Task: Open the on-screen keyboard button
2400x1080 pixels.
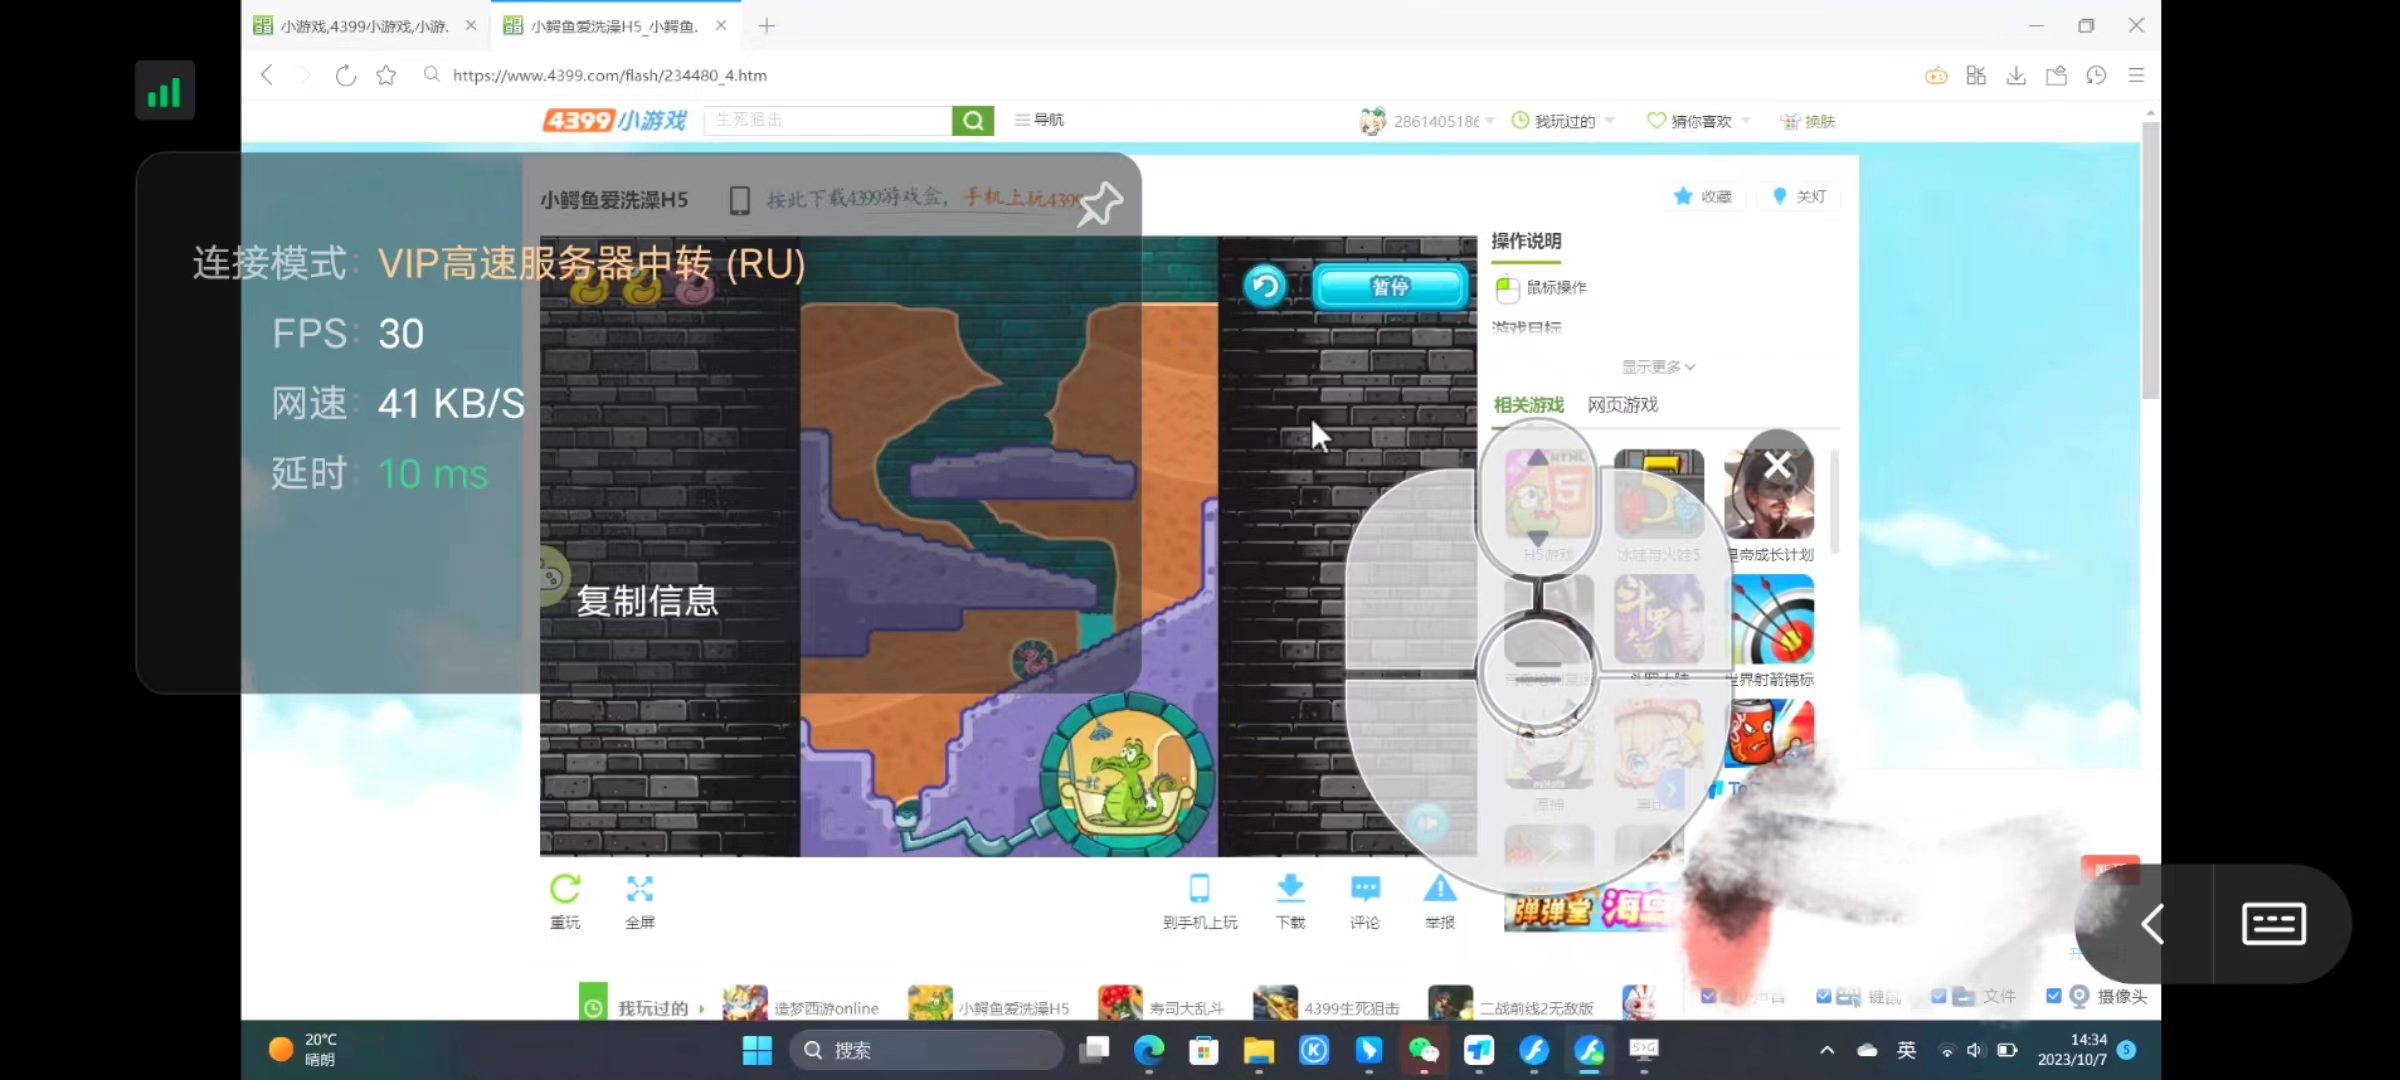Action: pyautogui.click(x=2273, y=923)
